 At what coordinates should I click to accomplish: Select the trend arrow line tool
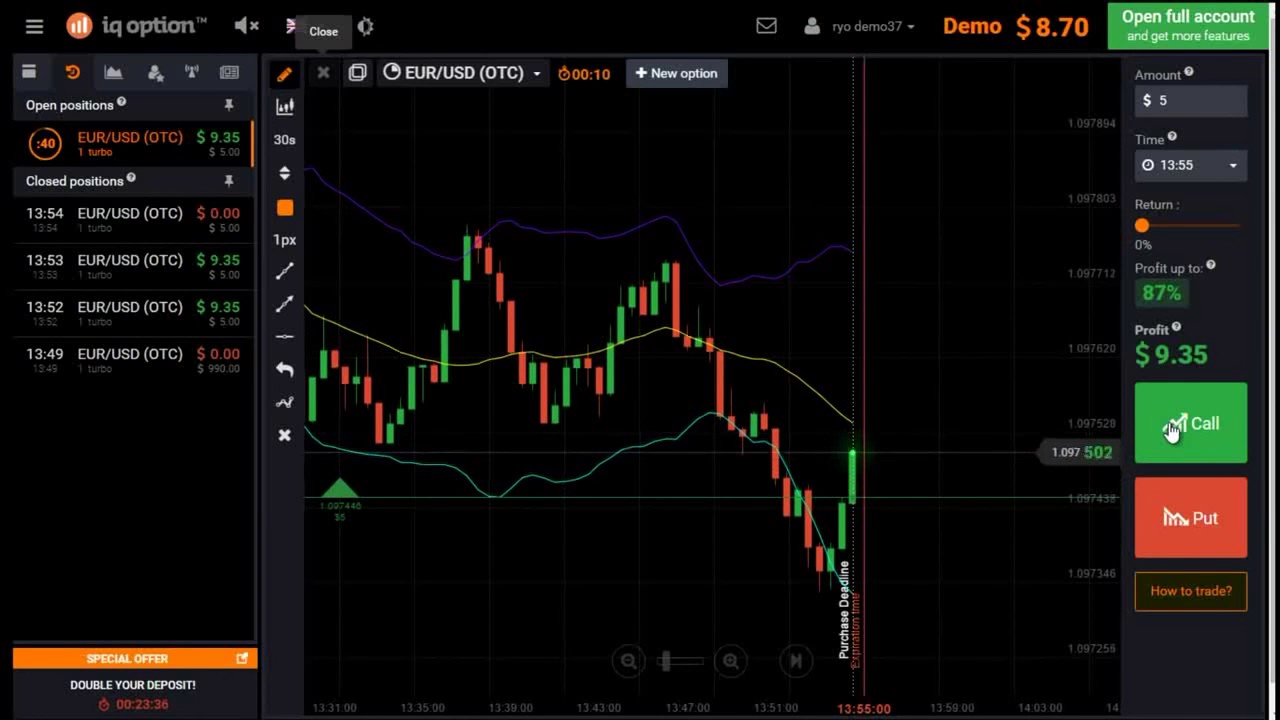click(x=285, y=304)
